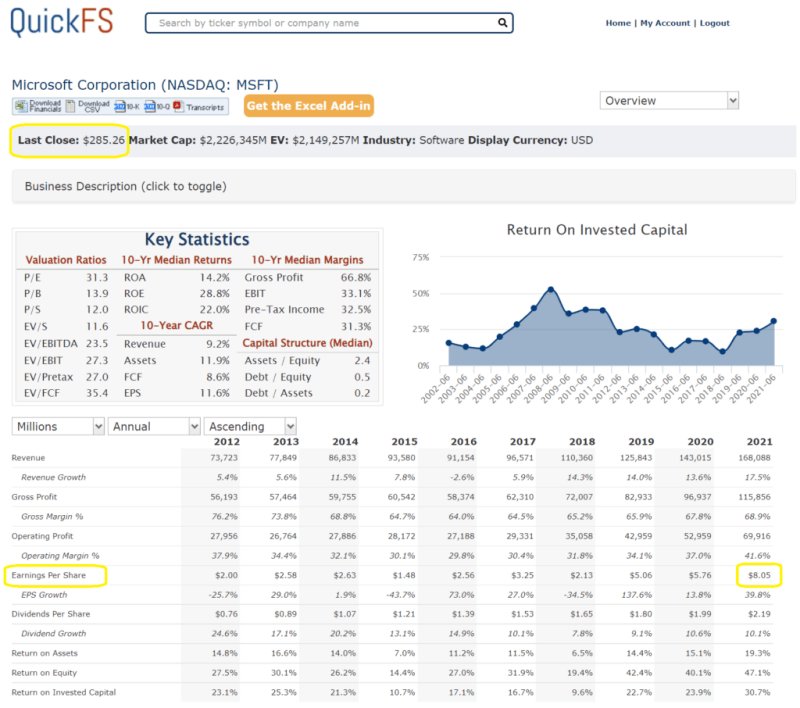Click the Revenue row label

coord(29,458)
